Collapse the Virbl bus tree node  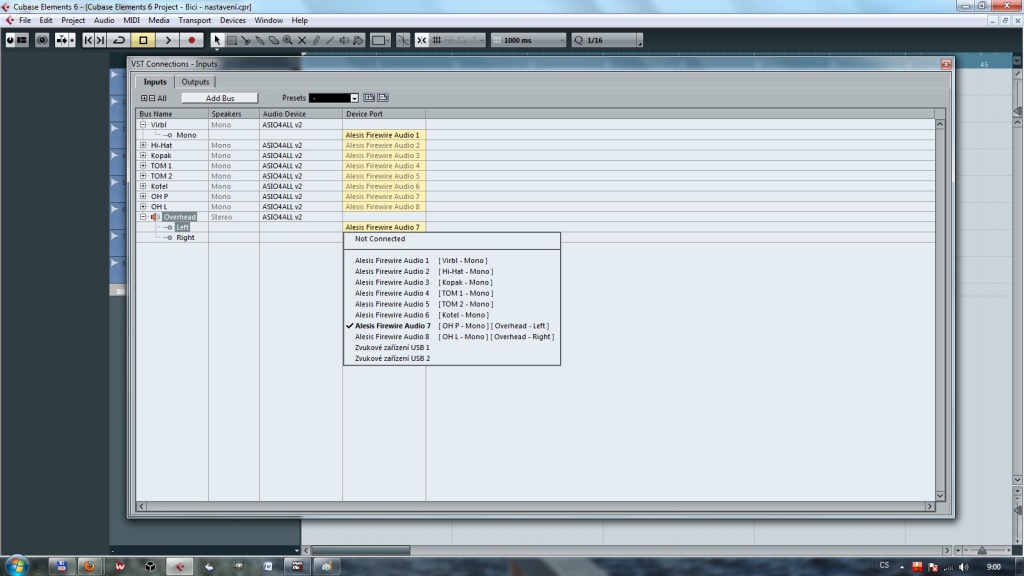pyautogui.click(x=143, y=125)
